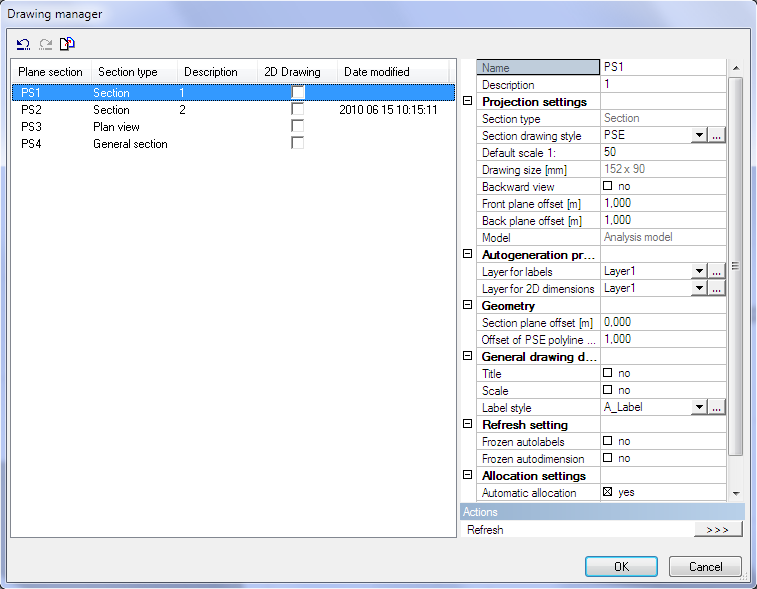
Task: Uncheck the Automatic allocation checkbox
Action: pos(607,492)
